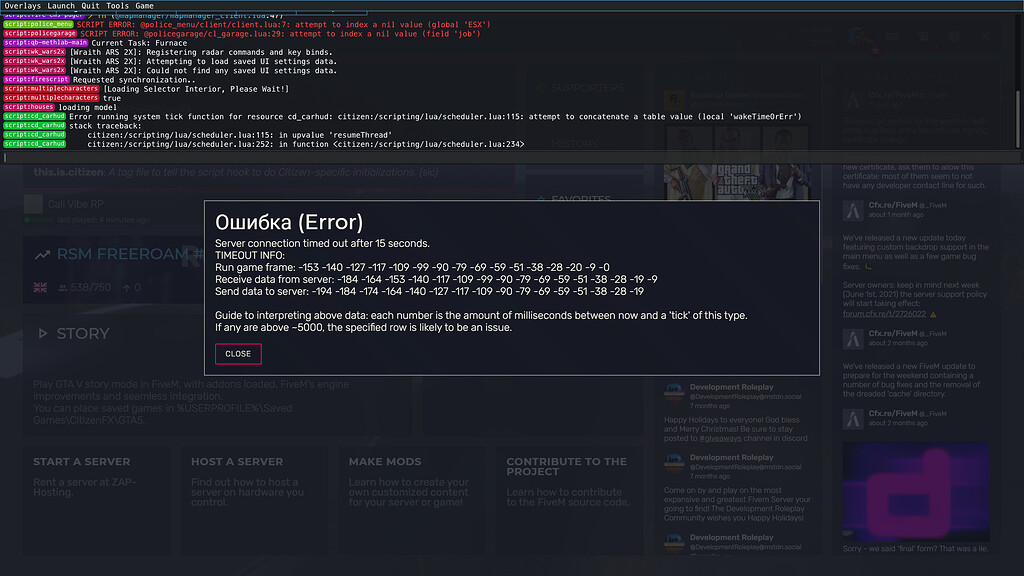1024x576 pixels.
Task: Click the player count icon next to 538/750
Action: pos(62,287)
